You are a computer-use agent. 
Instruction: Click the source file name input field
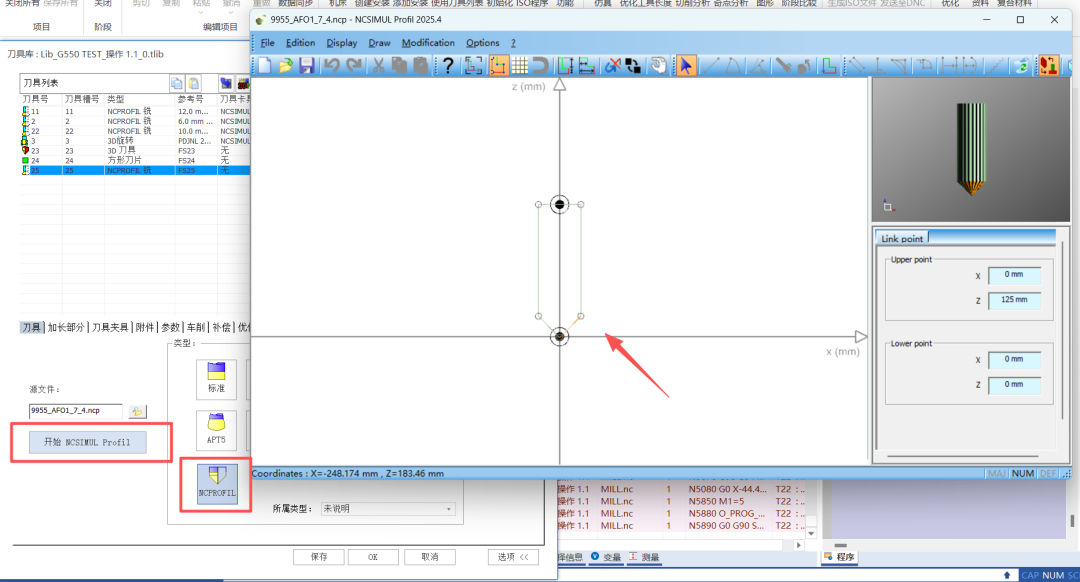(76, 410)
